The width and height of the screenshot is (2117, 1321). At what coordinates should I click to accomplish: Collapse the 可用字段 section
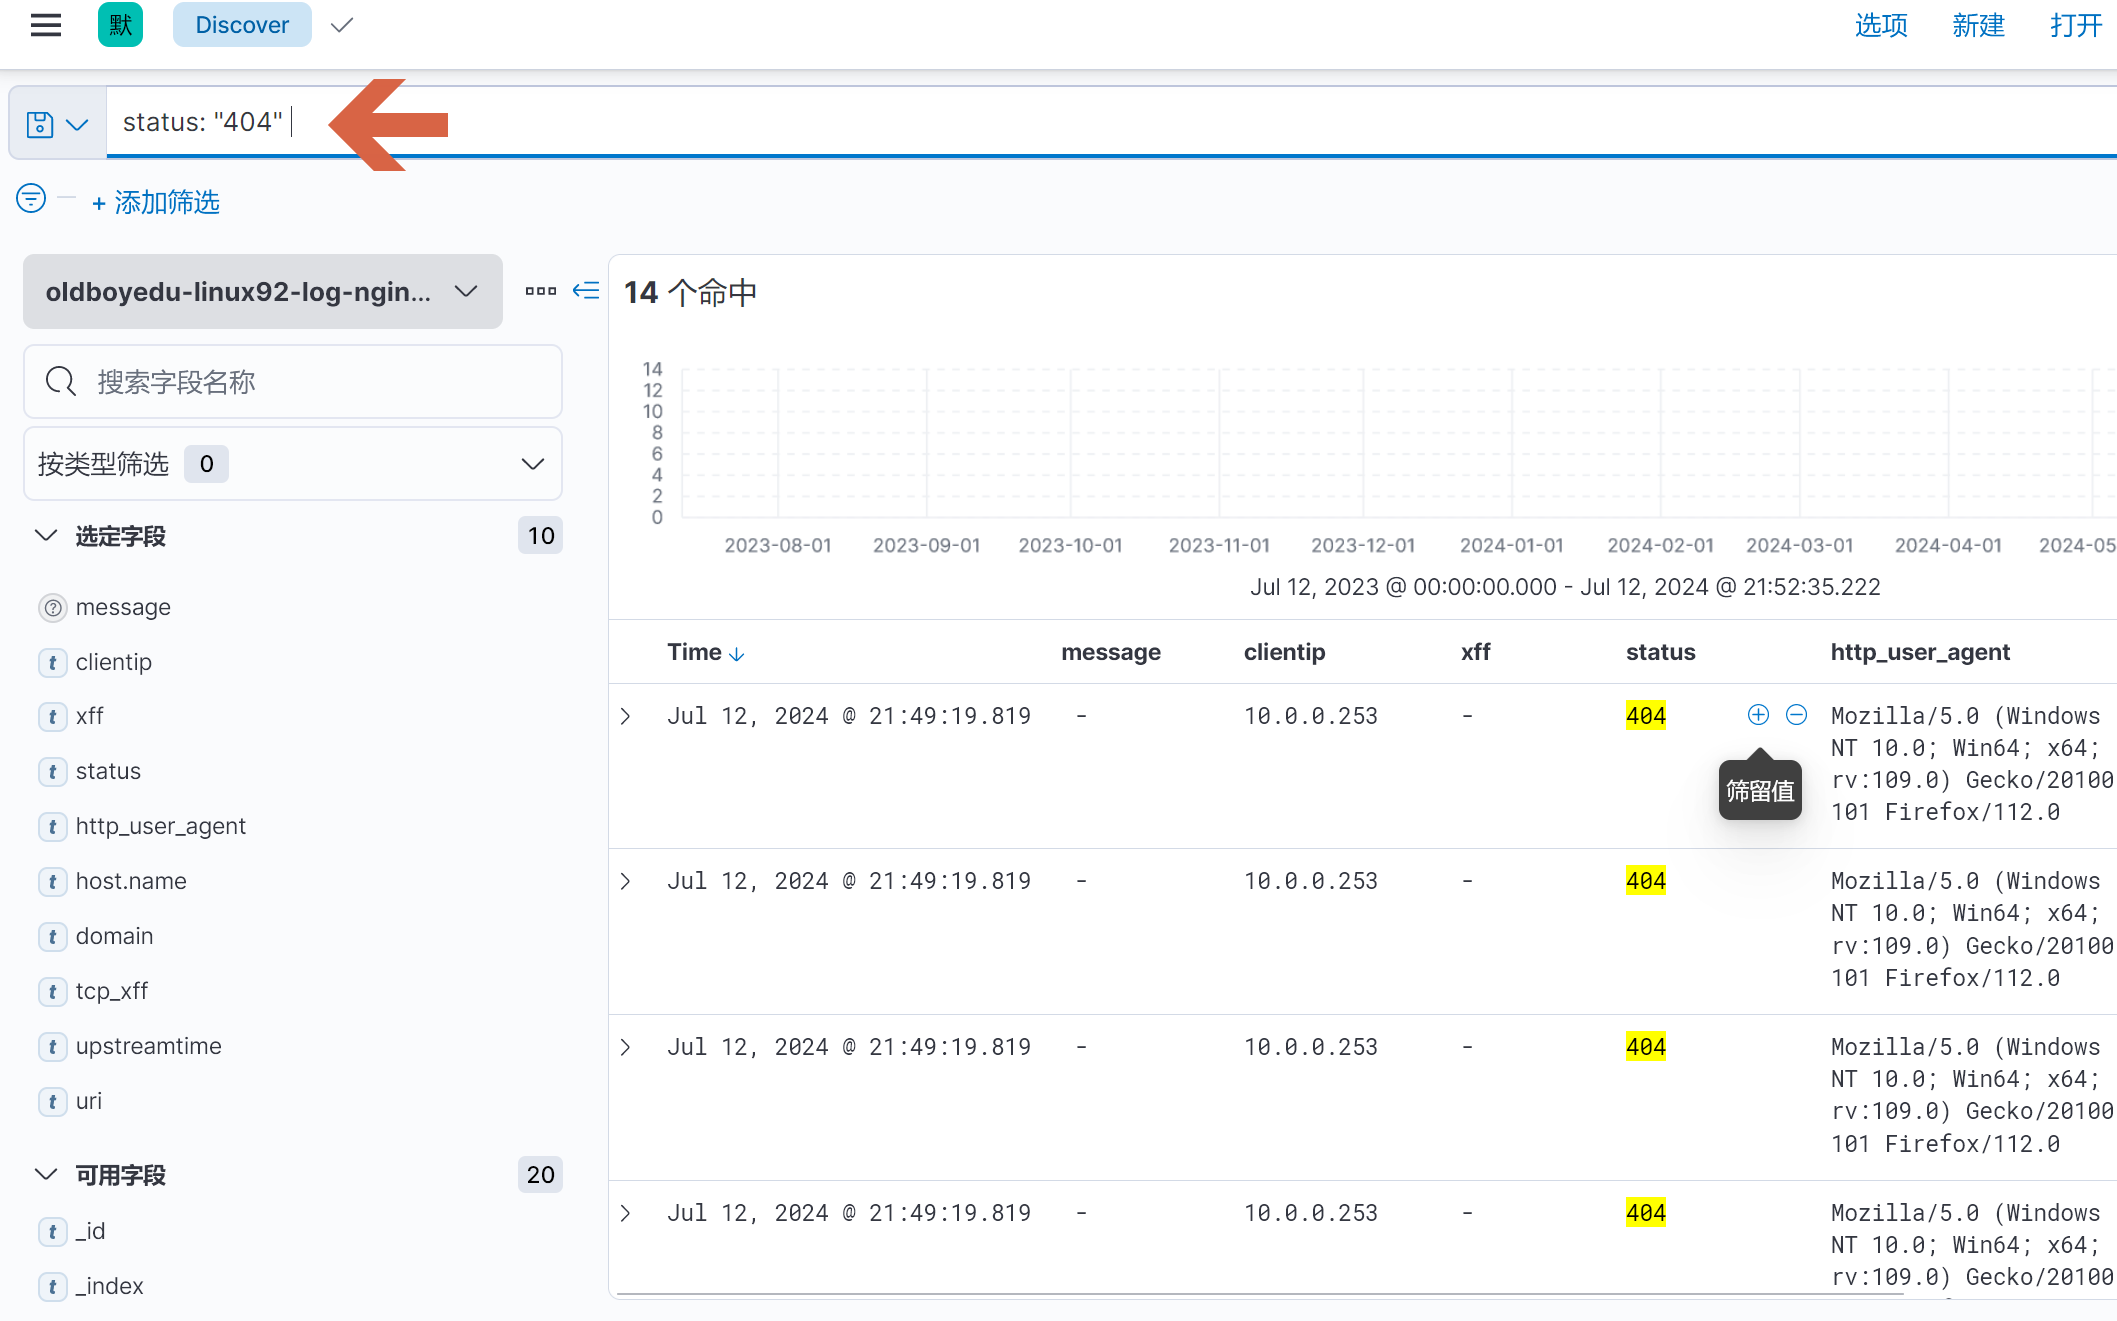click(x=46, y=1175)
